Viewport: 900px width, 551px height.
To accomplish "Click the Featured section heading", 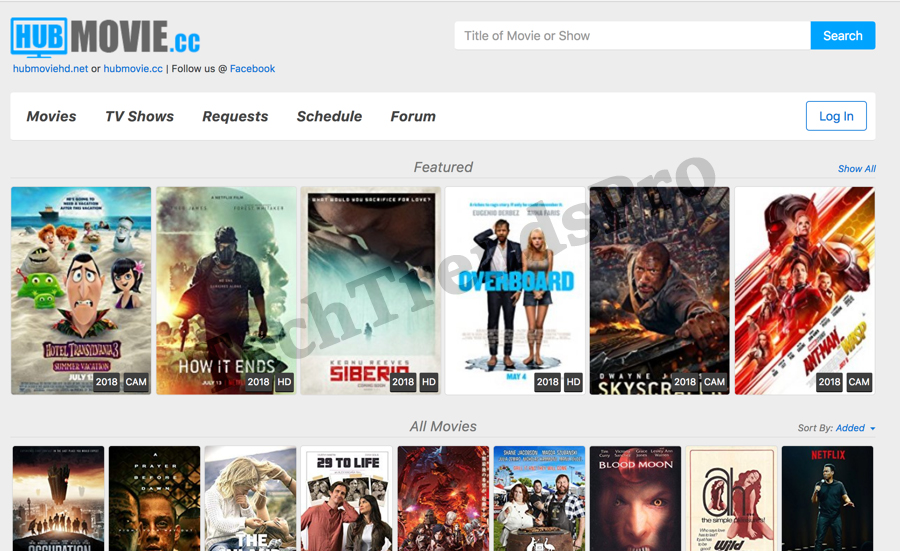I will click(x=443, y=167).
